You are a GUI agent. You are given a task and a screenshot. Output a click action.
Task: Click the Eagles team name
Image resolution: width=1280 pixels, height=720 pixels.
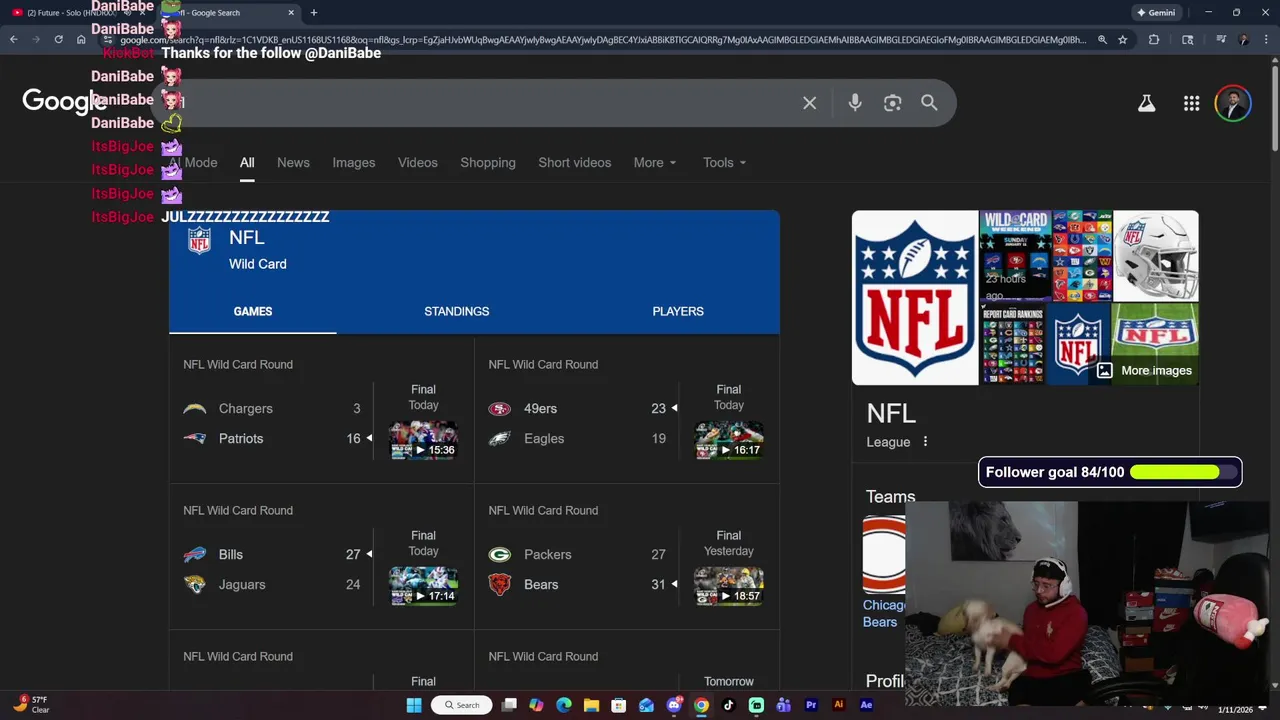tap(544, 438)
